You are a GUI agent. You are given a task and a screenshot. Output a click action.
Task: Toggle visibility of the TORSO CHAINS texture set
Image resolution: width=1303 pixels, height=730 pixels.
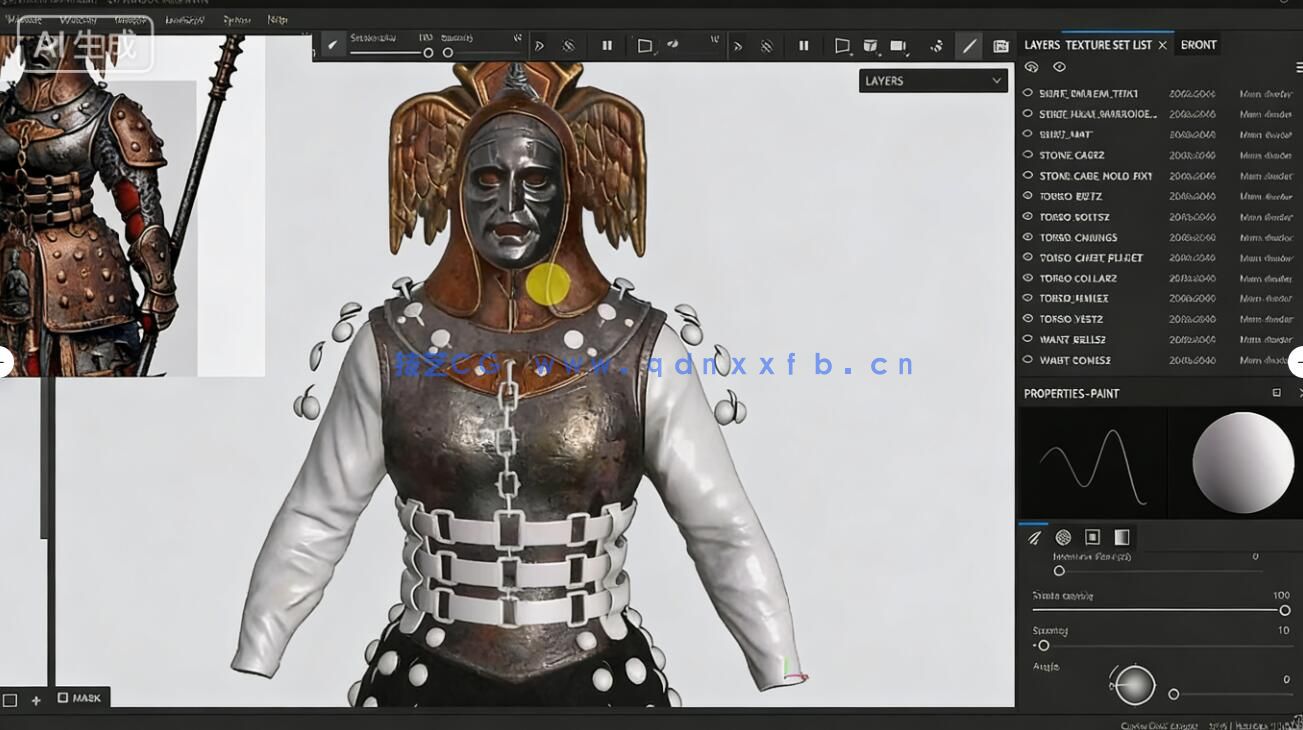point(1028,237)
